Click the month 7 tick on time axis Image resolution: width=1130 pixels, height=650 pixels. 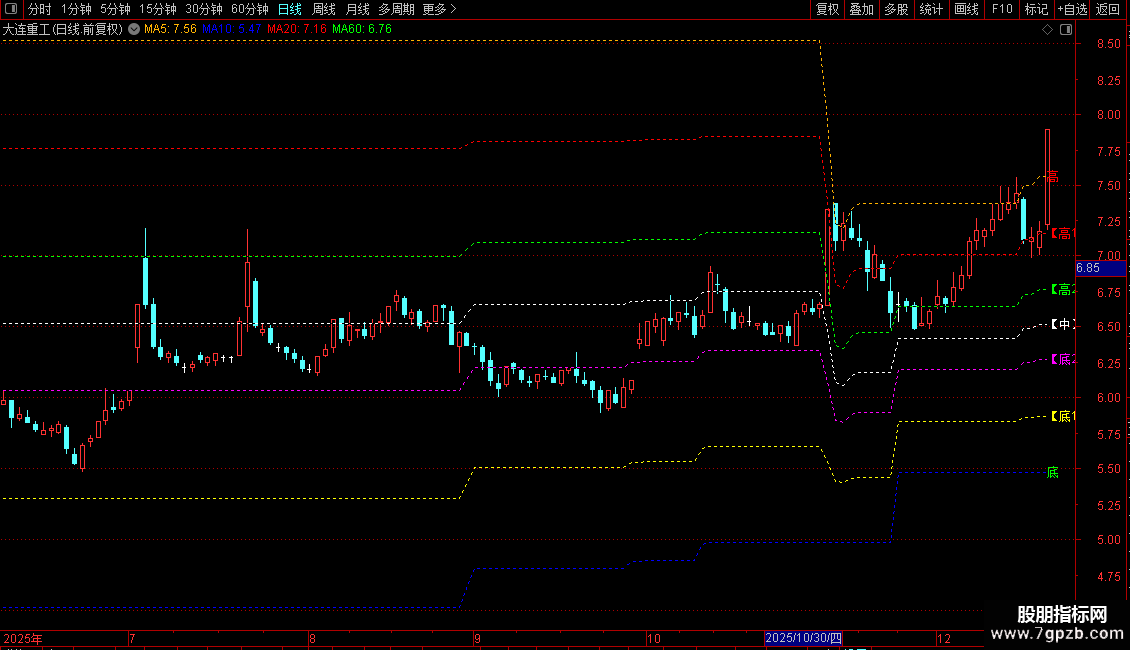132,638
